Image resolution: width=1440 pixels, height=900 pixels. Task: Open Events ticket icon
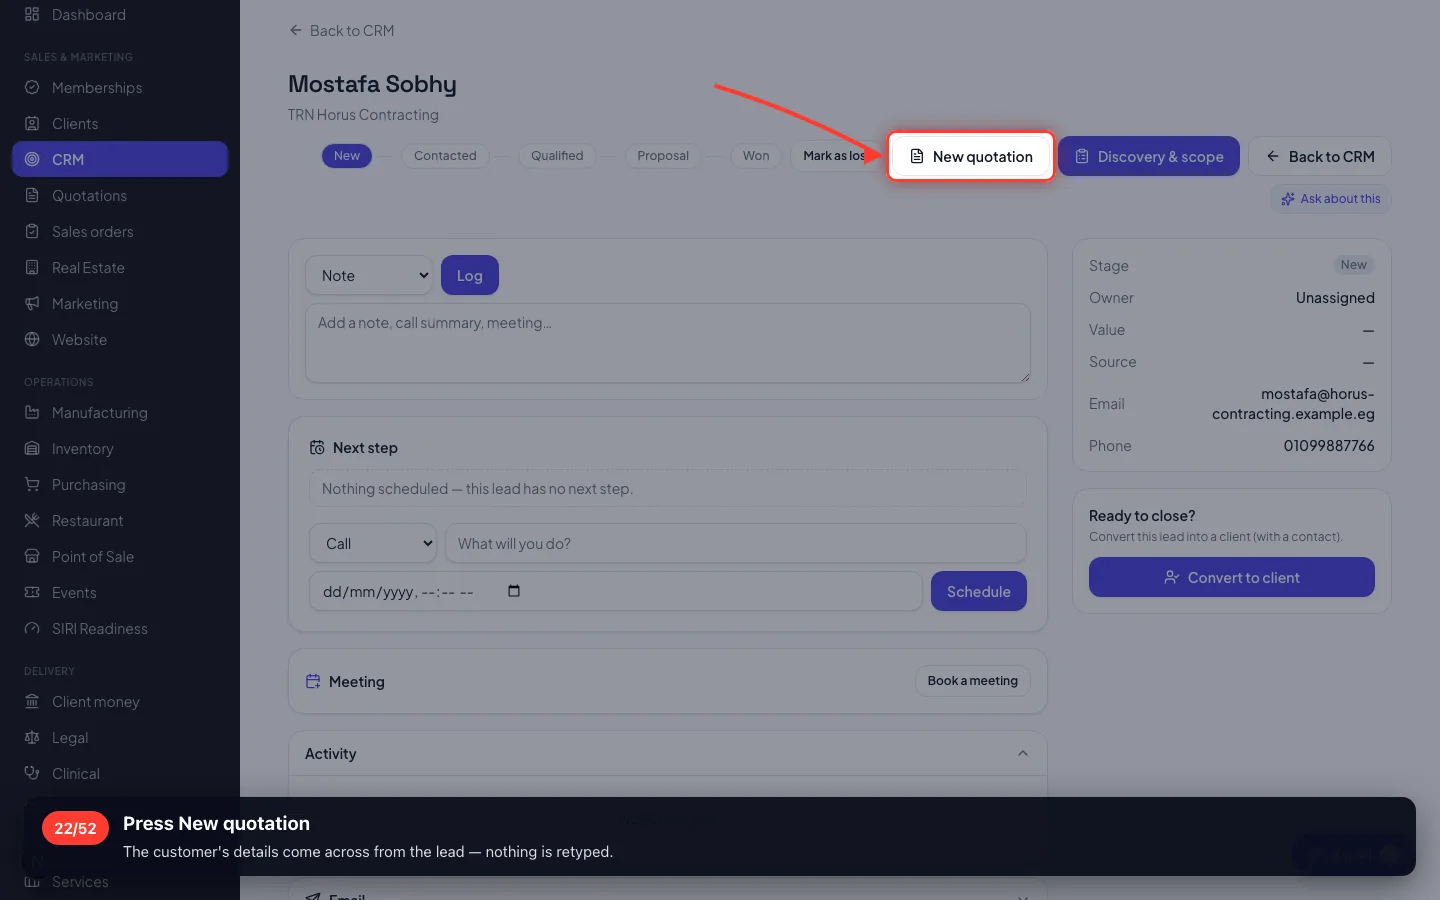pos(32,593)
